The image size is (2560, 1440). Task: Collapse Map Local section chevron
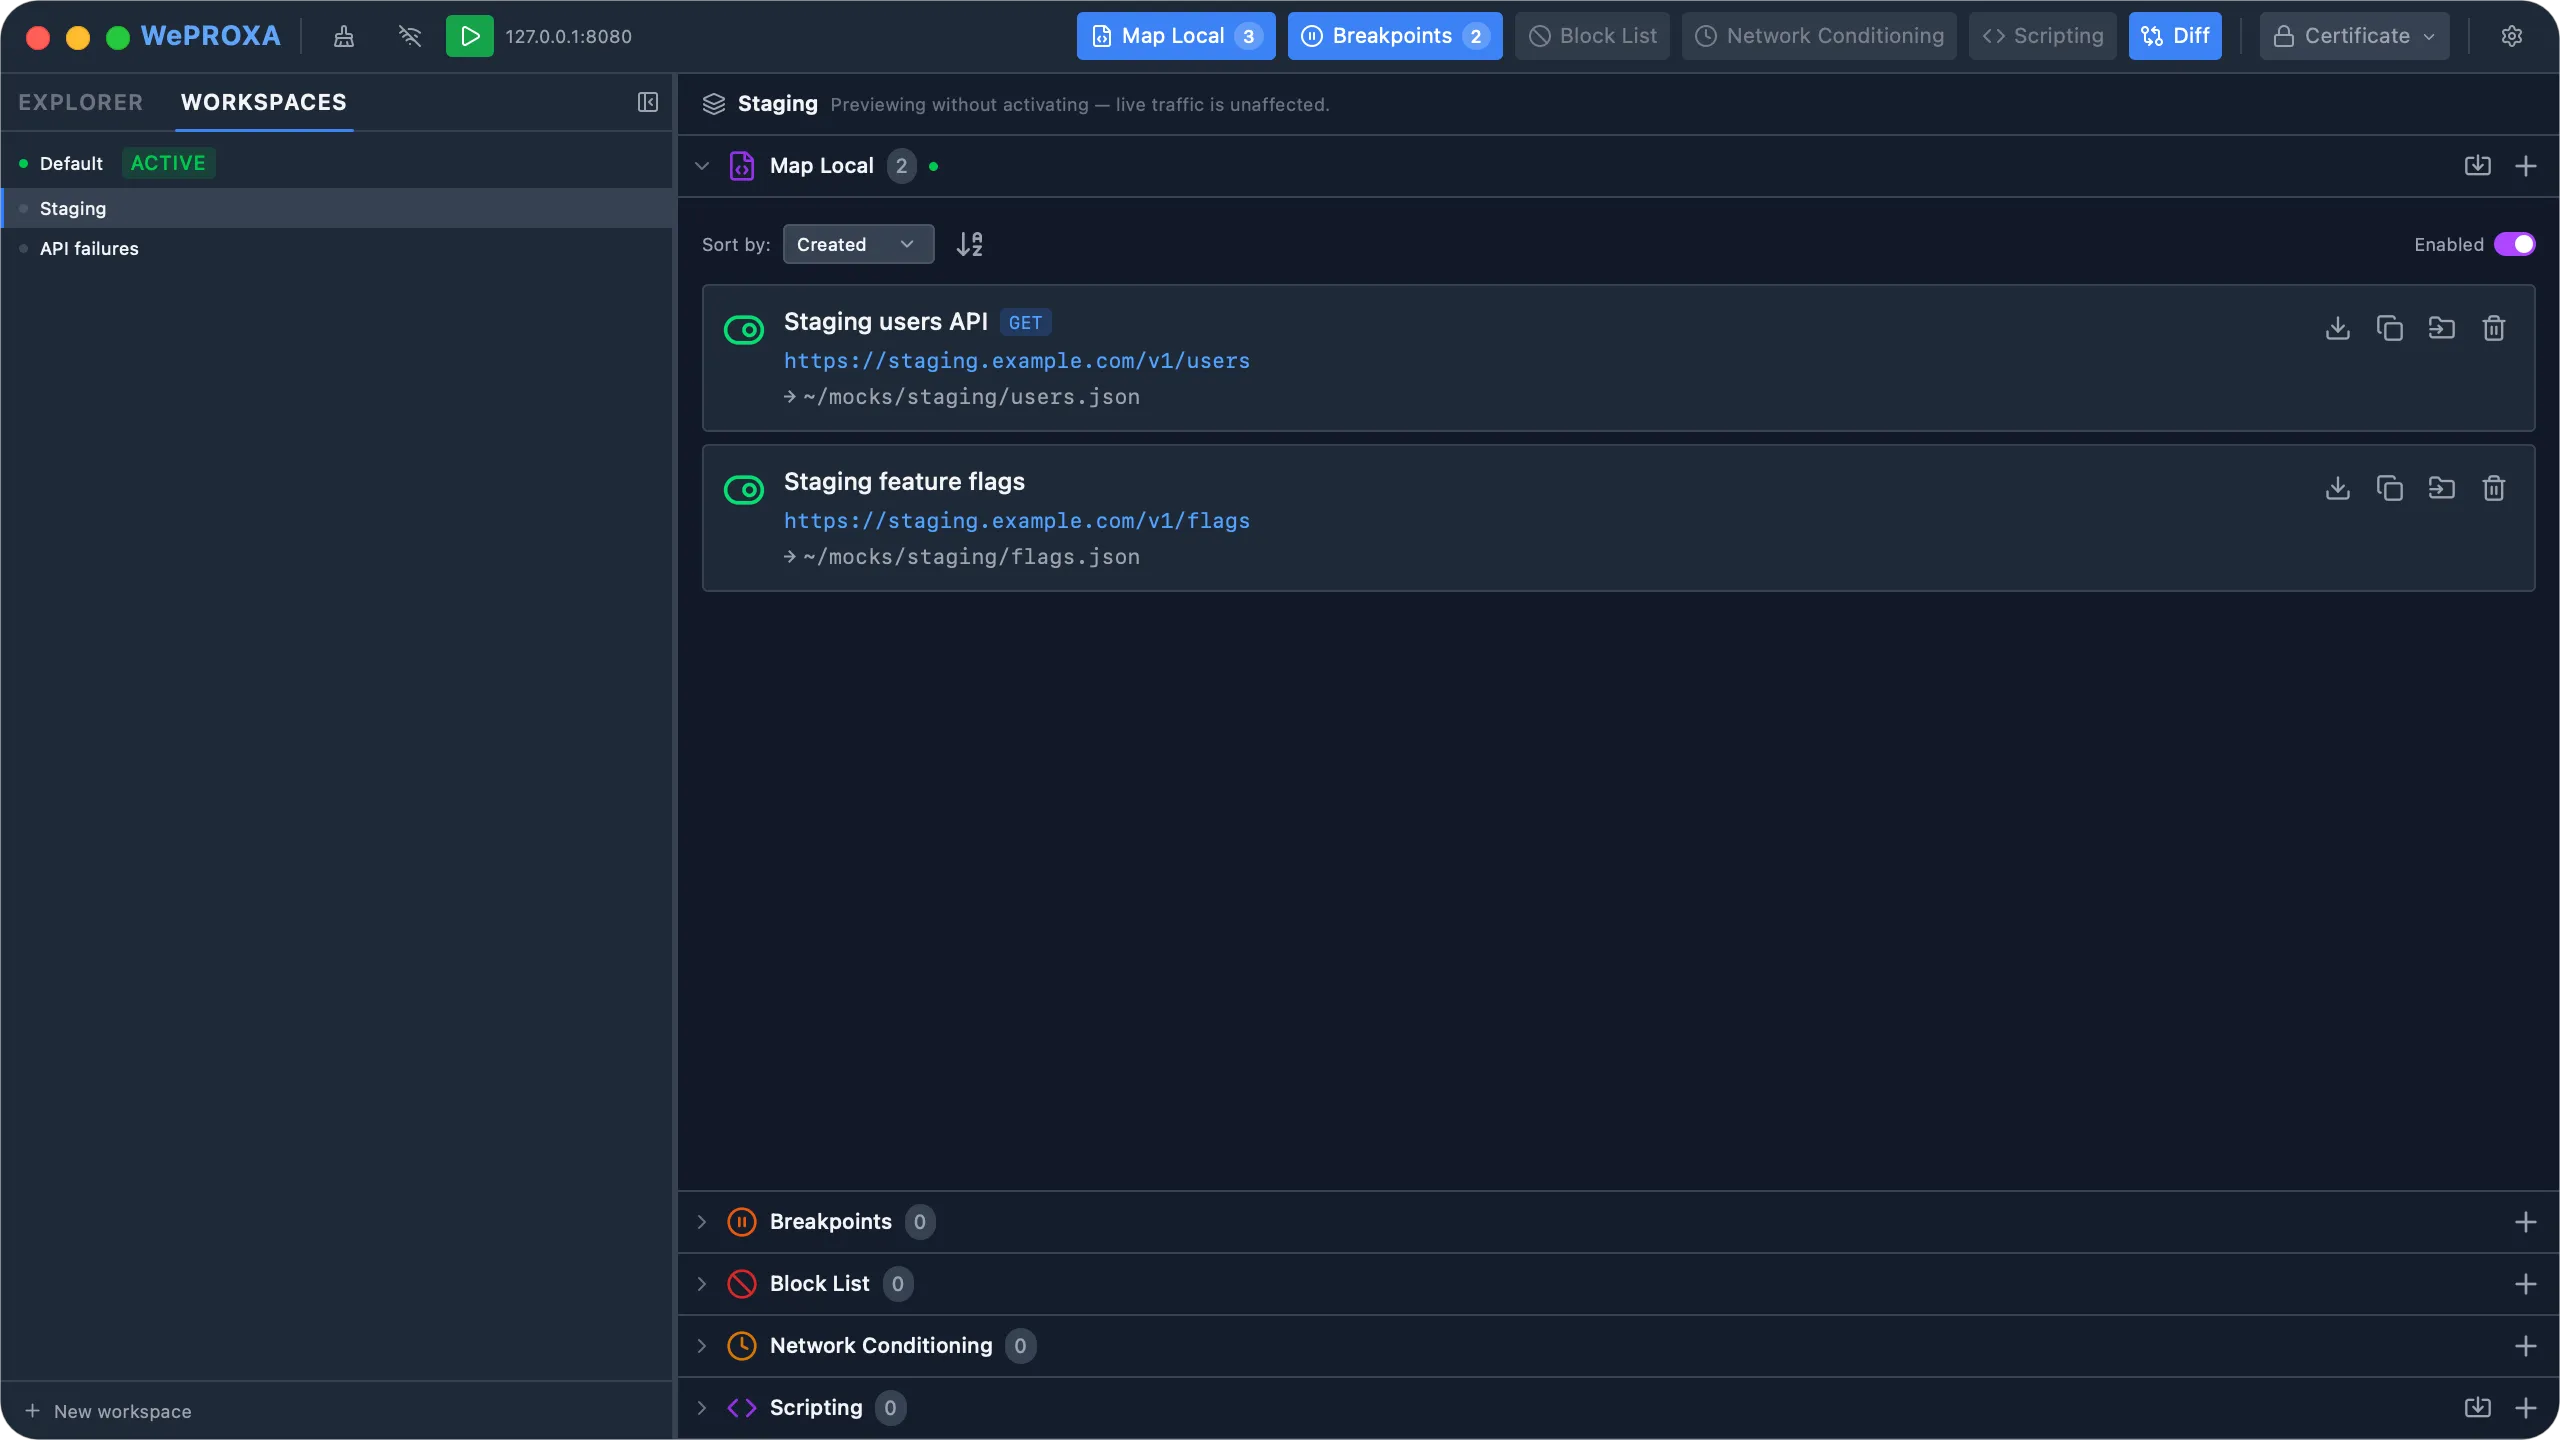click(x=702, y=166)
